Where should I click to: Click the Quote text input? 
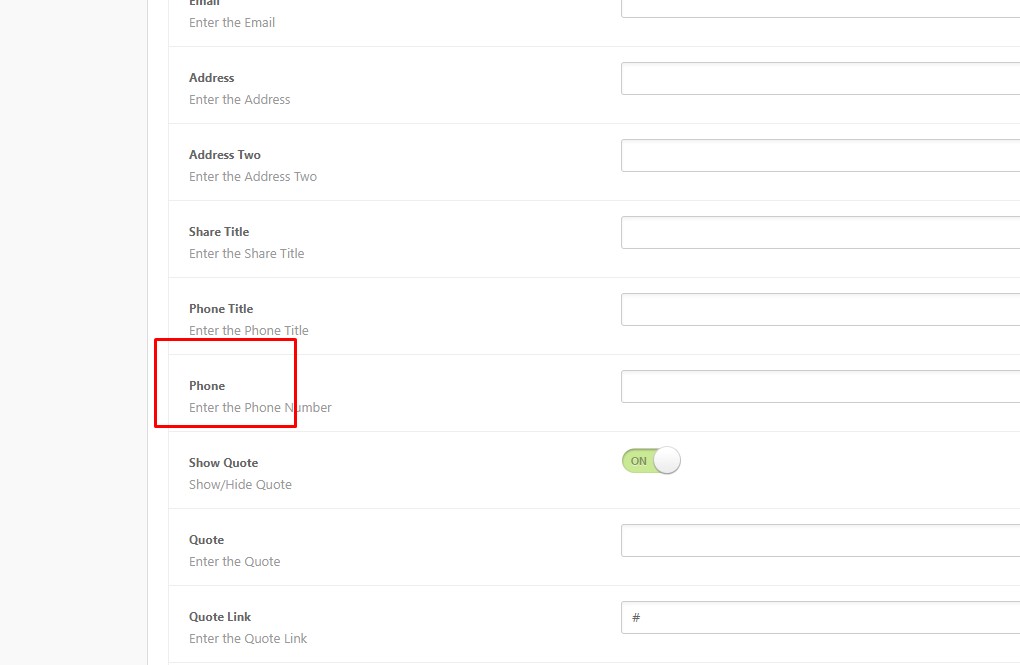pos(820,541)
